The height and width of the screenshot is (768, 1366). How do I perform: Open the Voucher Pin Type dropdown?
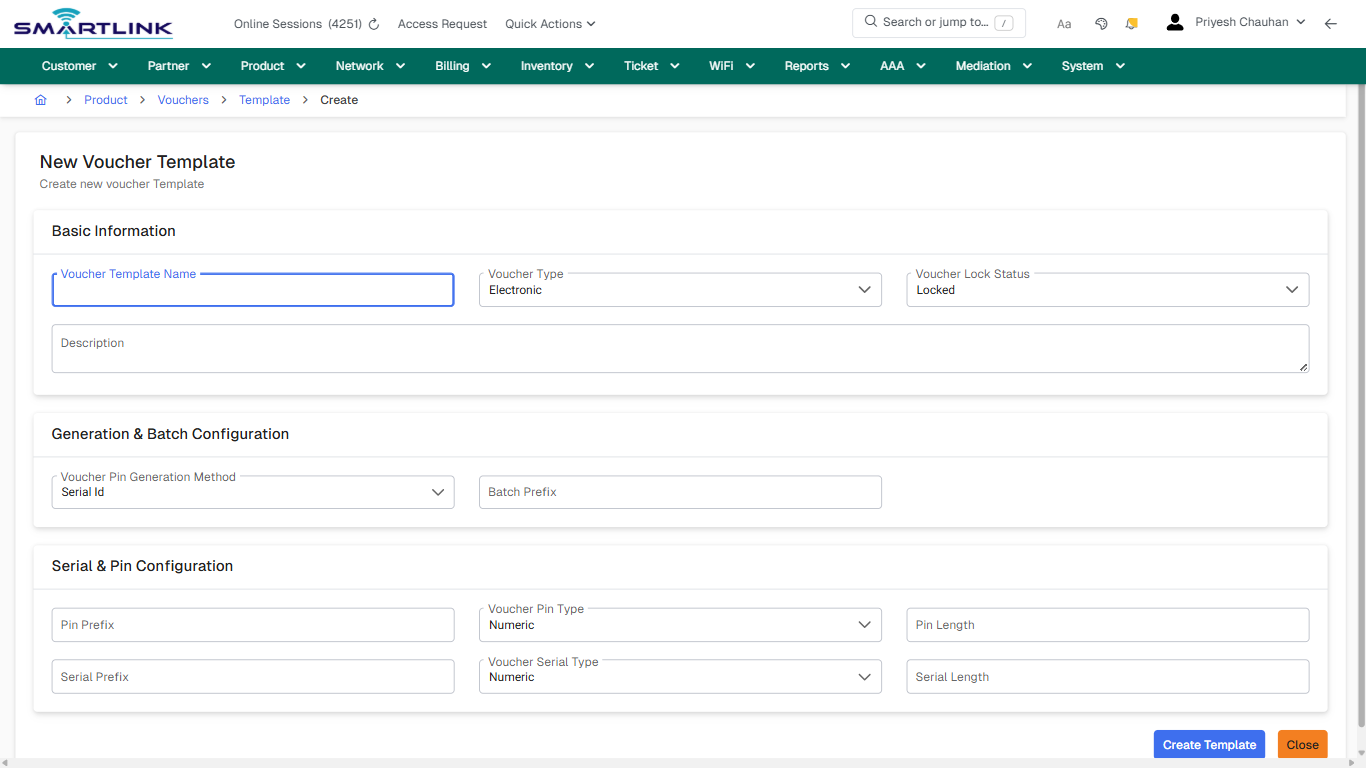(864, 624)
